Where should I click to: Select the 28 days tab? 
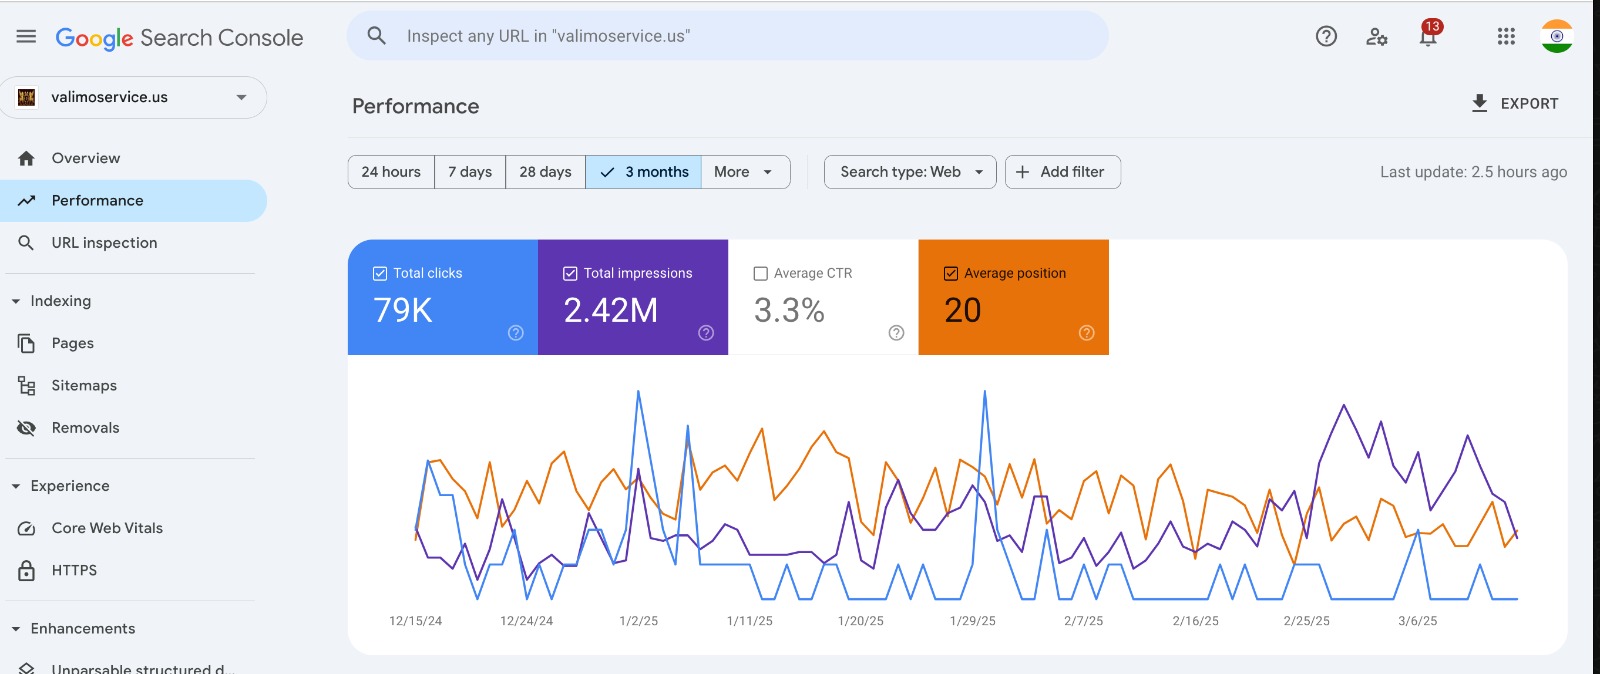545,172
